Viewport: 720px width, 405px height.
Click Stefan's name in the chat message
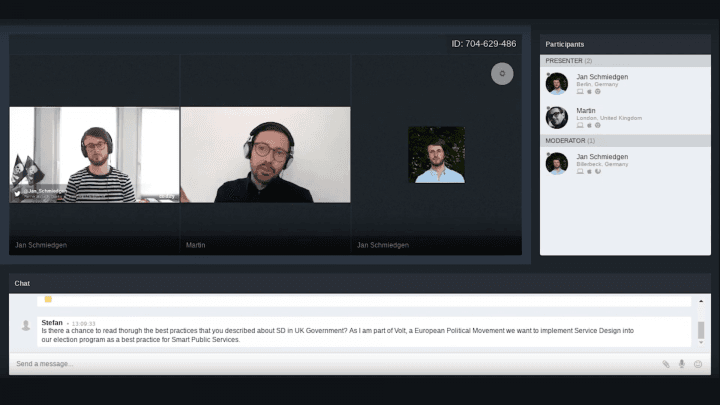(52, 322)
